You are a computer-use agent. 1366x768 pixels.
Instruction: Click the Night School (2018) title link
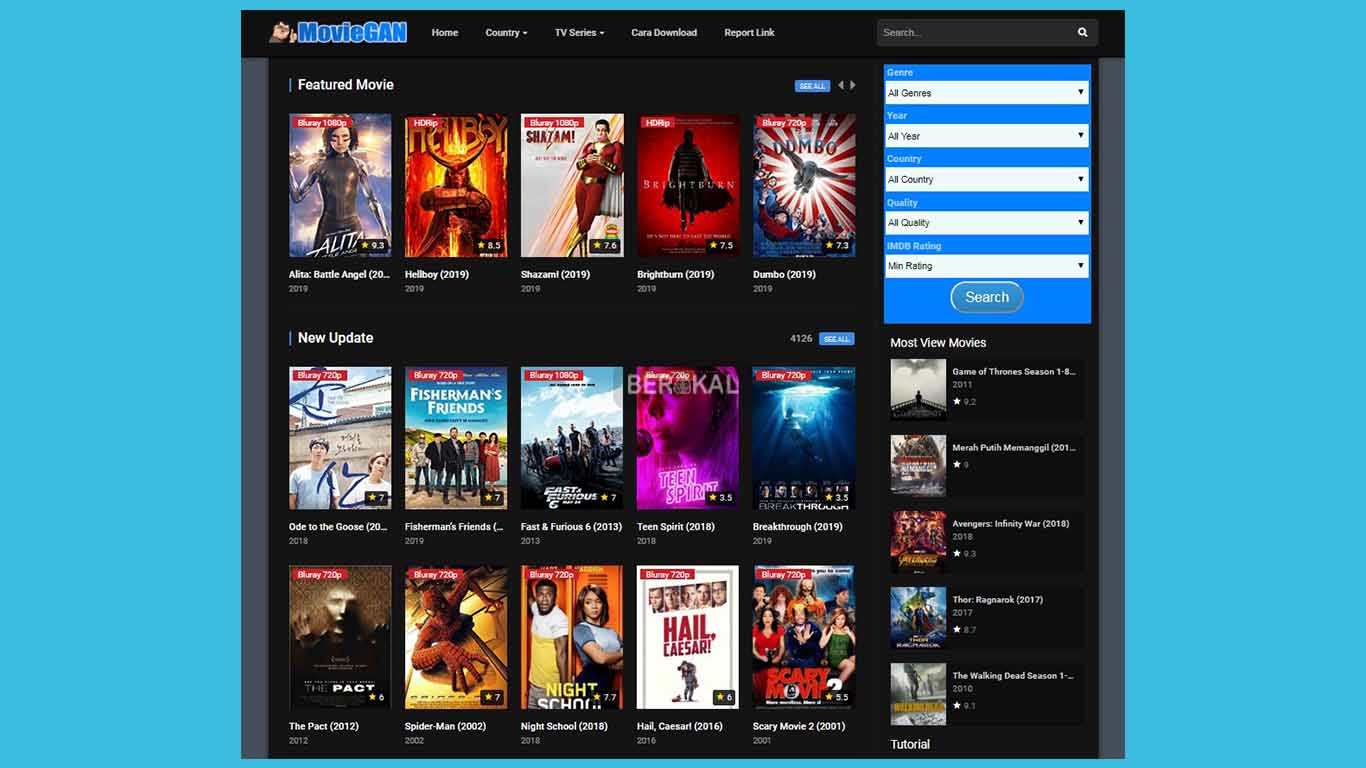click(x=564, y=726)
